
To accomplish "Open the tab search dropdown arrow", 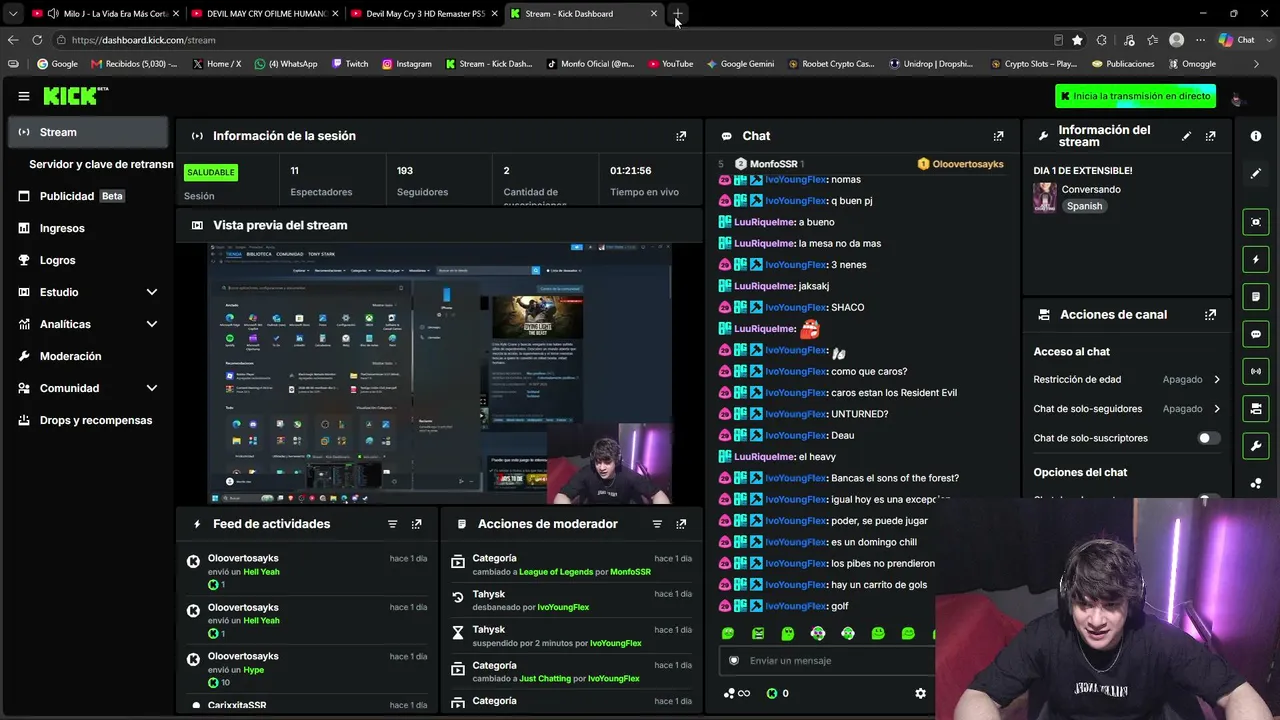I will [13, 14].
